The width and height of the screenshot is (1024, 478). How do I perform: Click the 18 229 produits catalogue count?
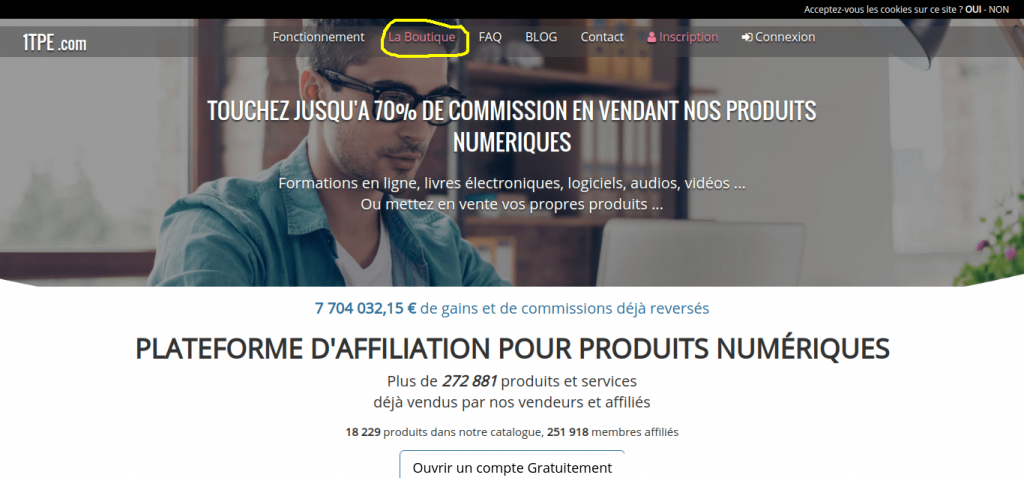363,432
